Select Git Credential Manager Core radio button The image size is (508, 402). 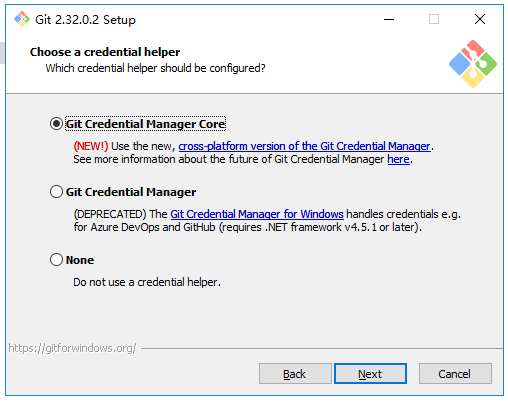click(x=56, y=124)
